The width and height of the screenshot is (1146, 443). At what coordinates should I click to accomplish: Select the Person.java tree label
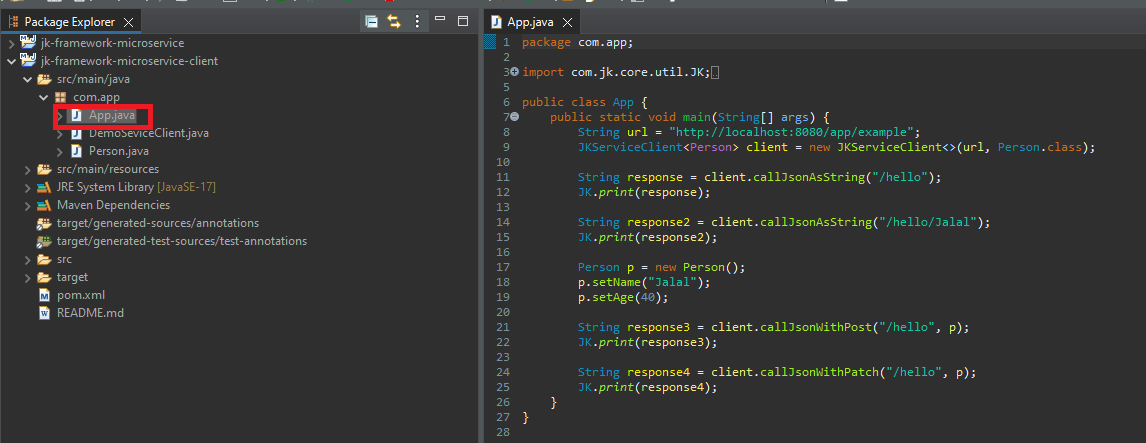point(119,151)
